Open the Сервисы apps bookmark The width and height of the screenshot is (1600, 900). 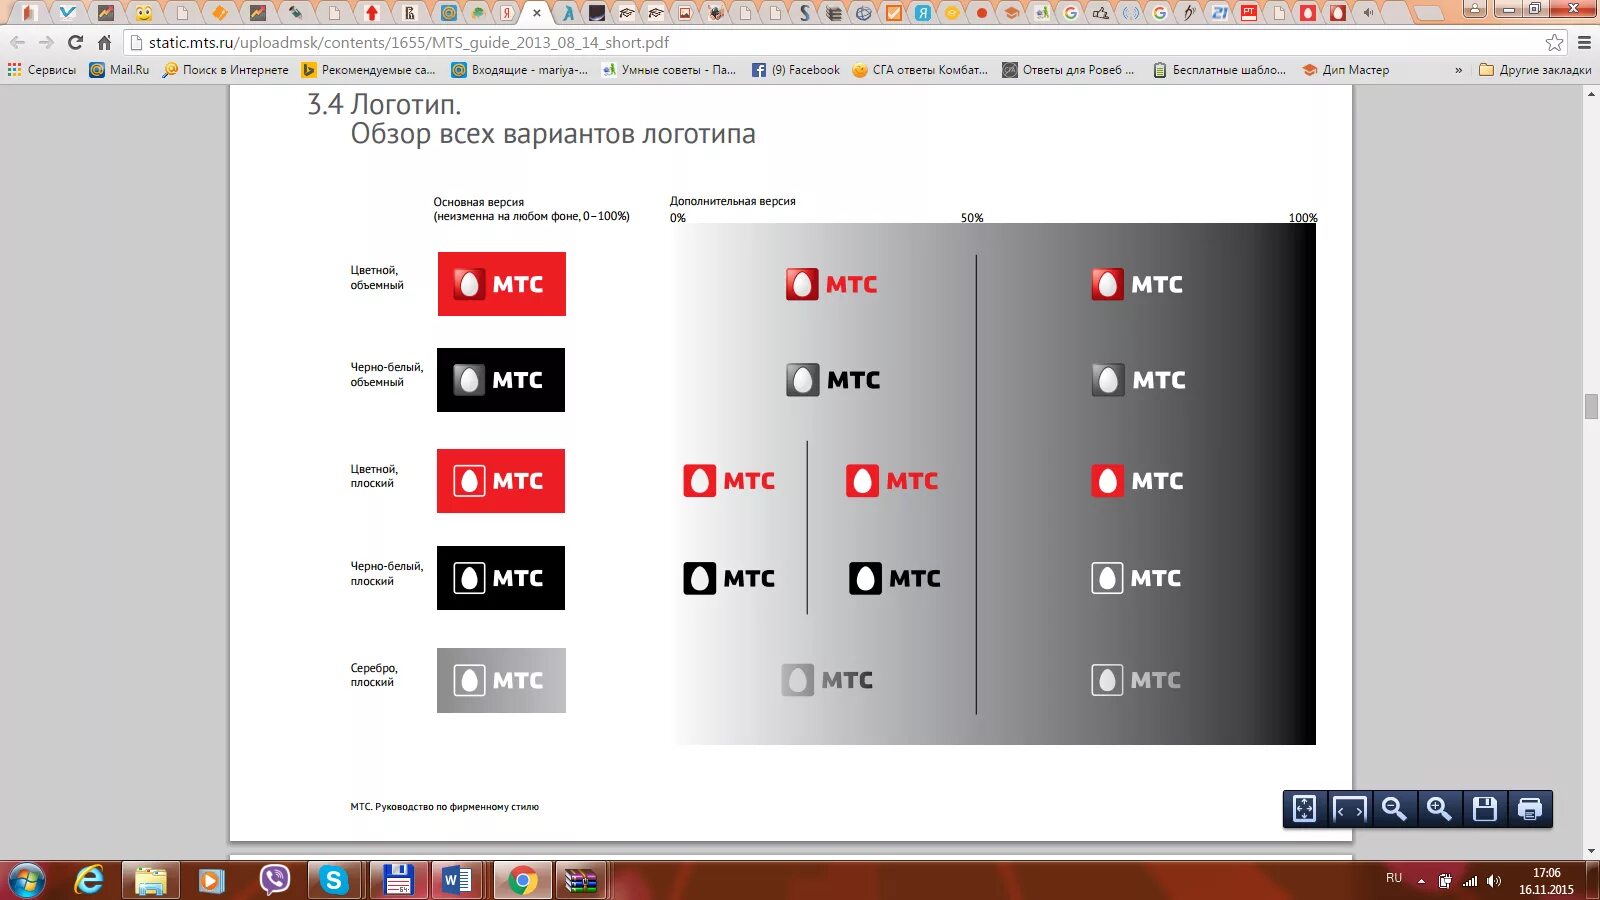42,70
